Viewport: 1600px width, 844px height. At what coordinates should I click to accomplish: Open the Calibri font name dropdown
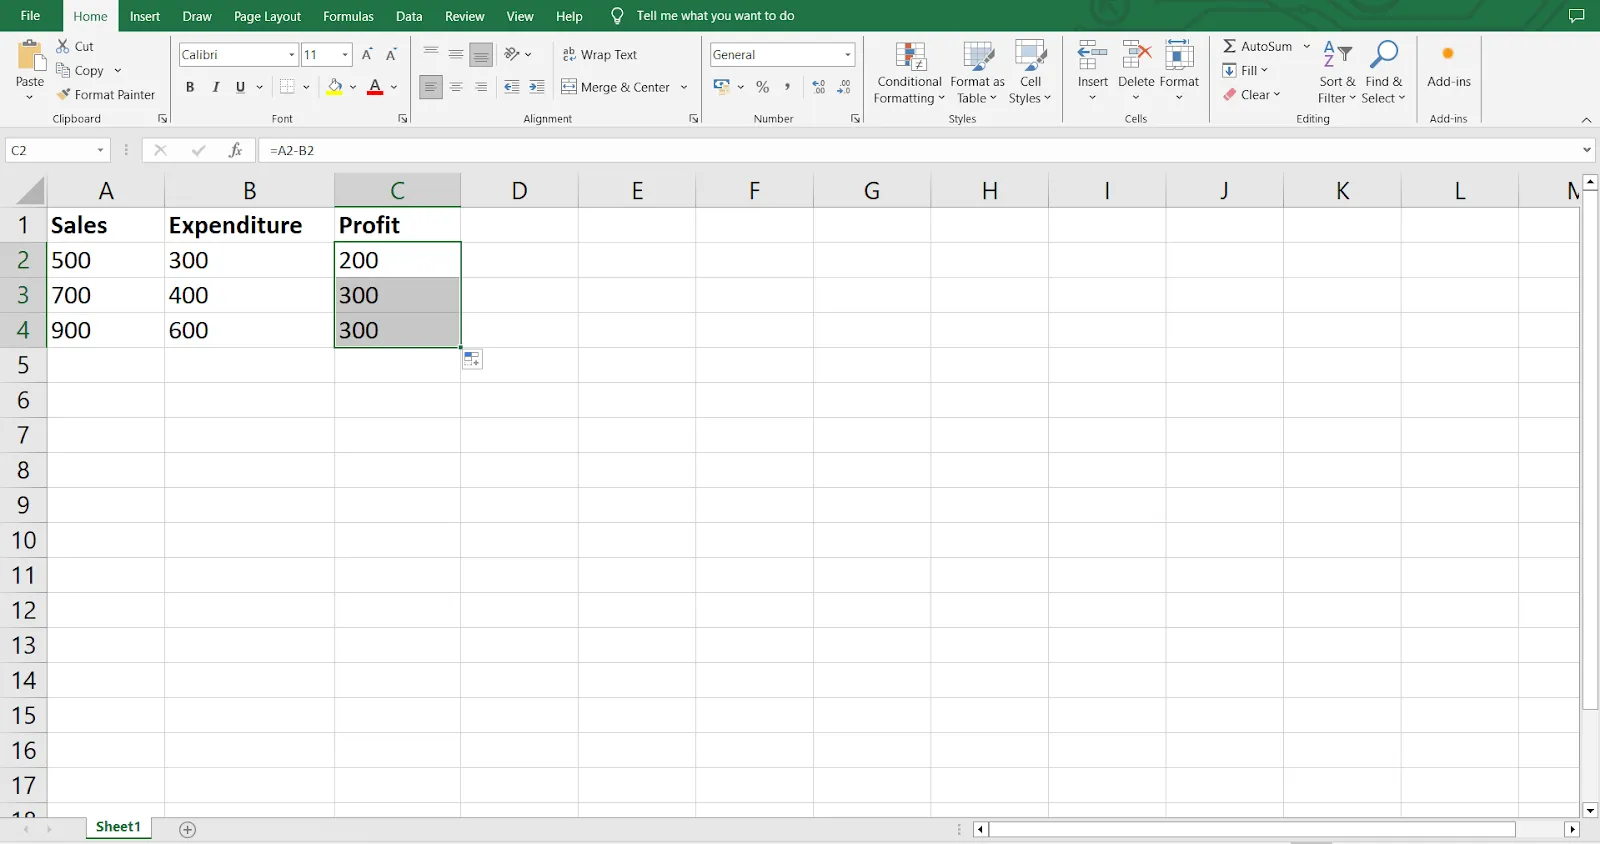click(x=291, y=55)
